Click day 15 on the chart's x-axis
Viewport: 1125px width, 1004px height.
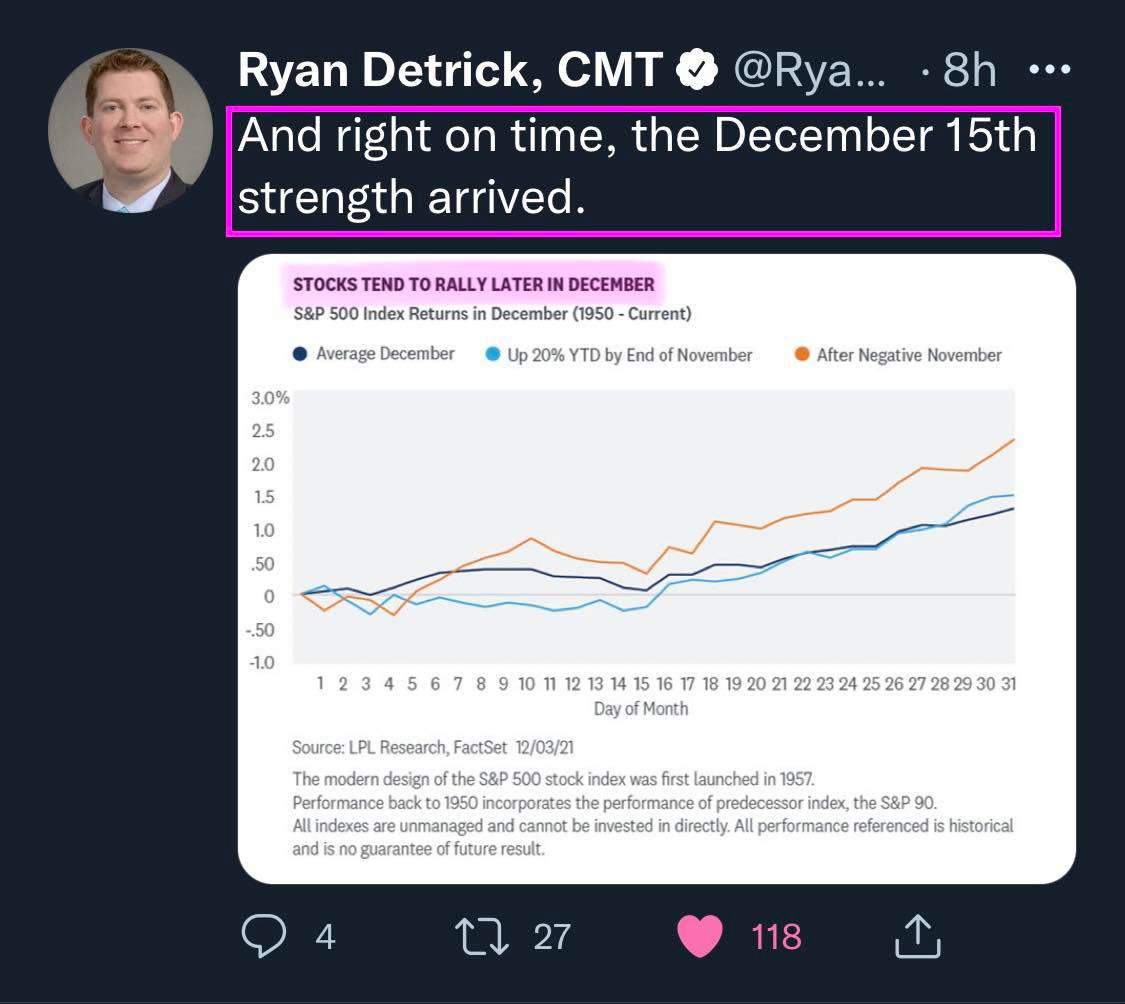pyautogui.click(x=641, y=684)
